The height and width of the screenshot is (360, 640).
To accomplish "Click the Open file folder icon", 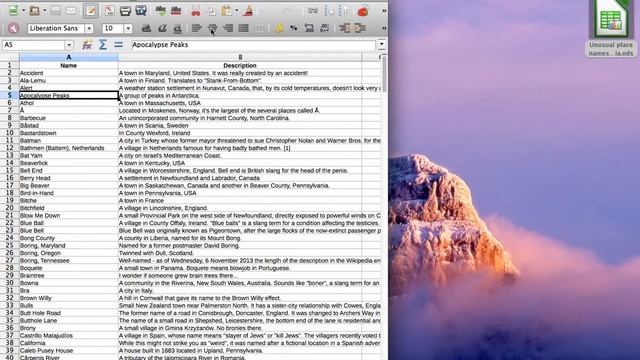I will click(34, 11).
